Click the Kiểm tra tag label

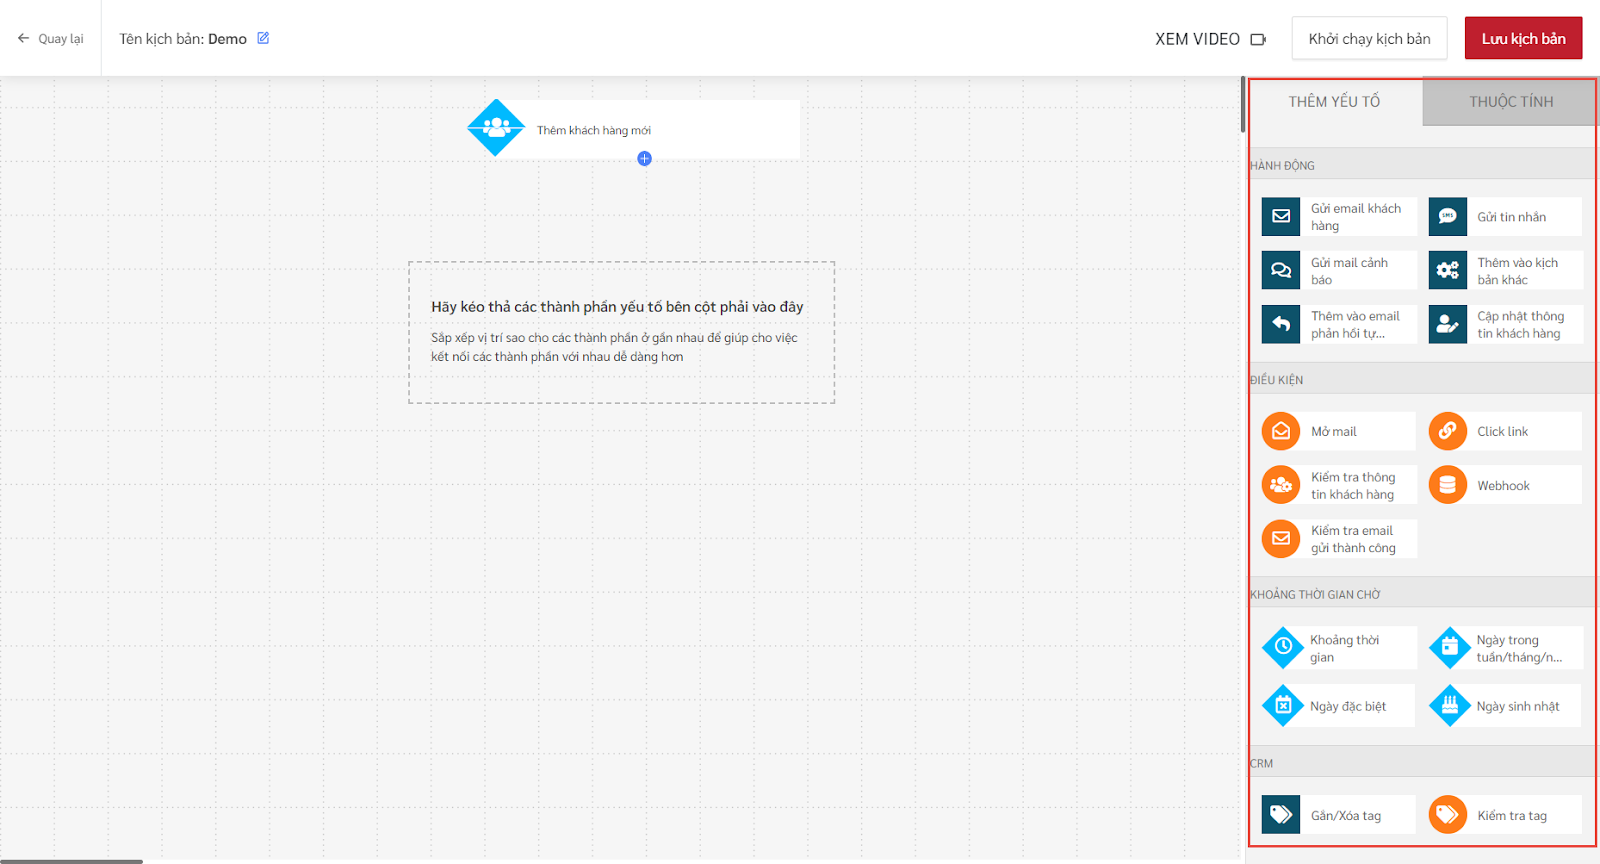[x=1512, y=816]
